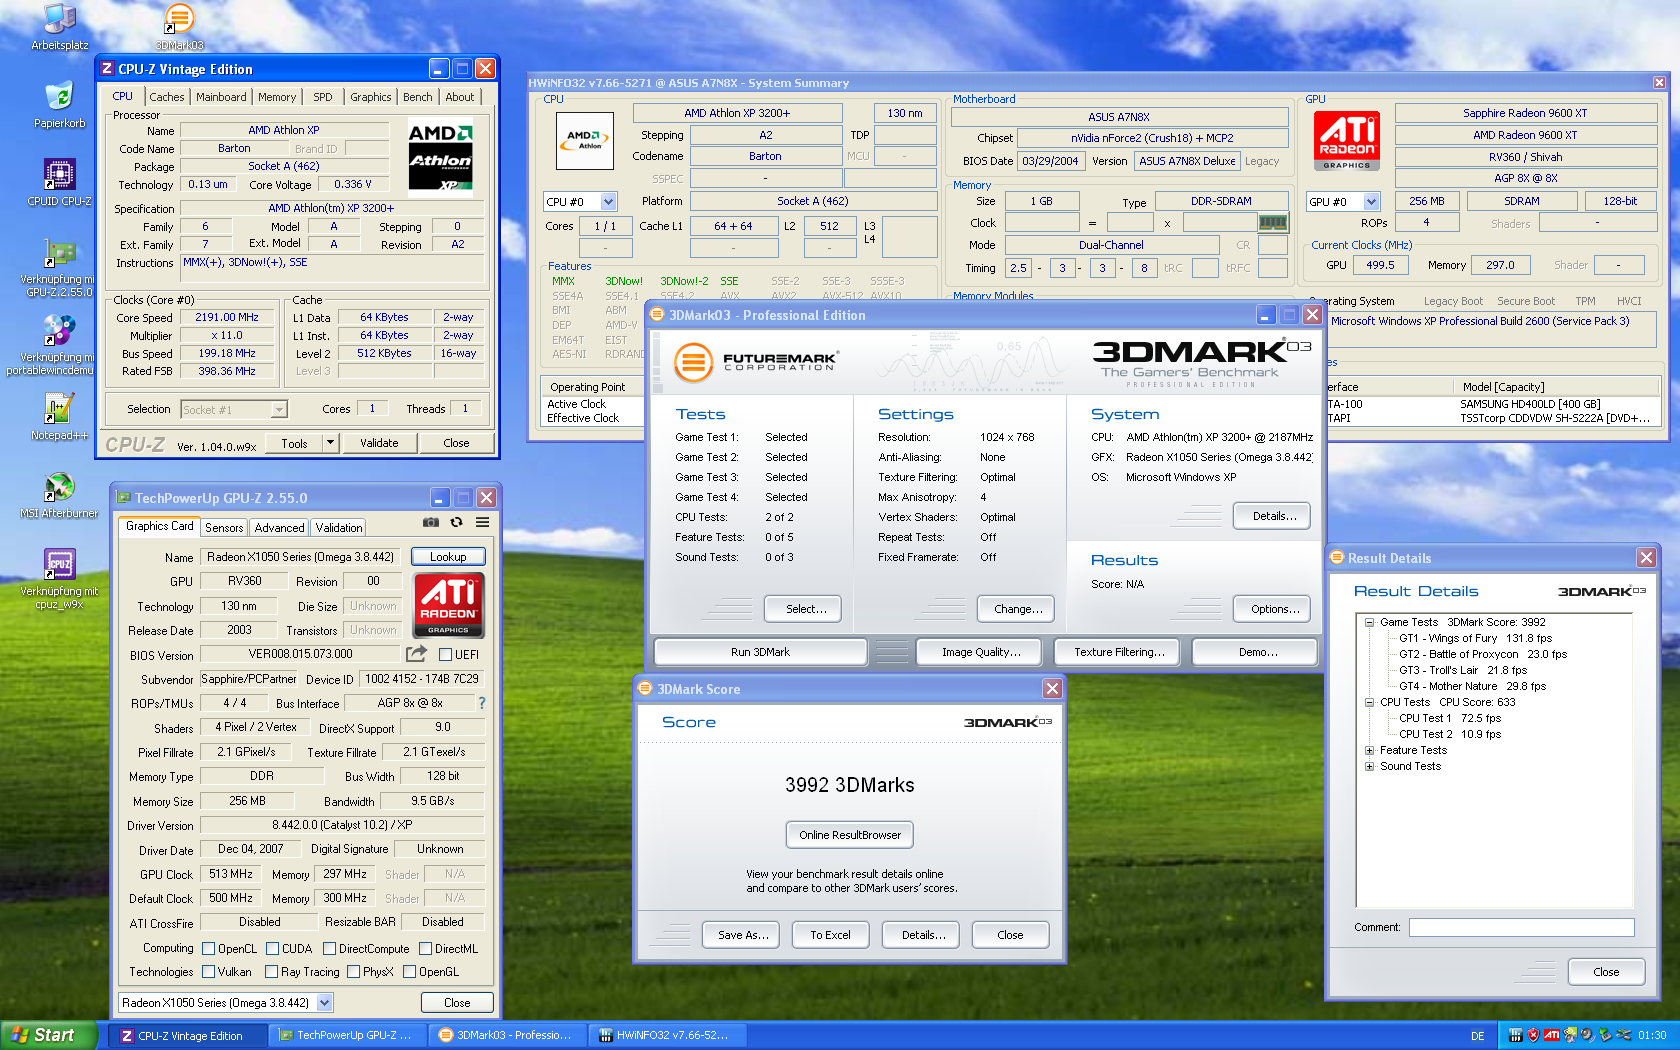Collapse the Game Tests tree node

click(1369, 622)
